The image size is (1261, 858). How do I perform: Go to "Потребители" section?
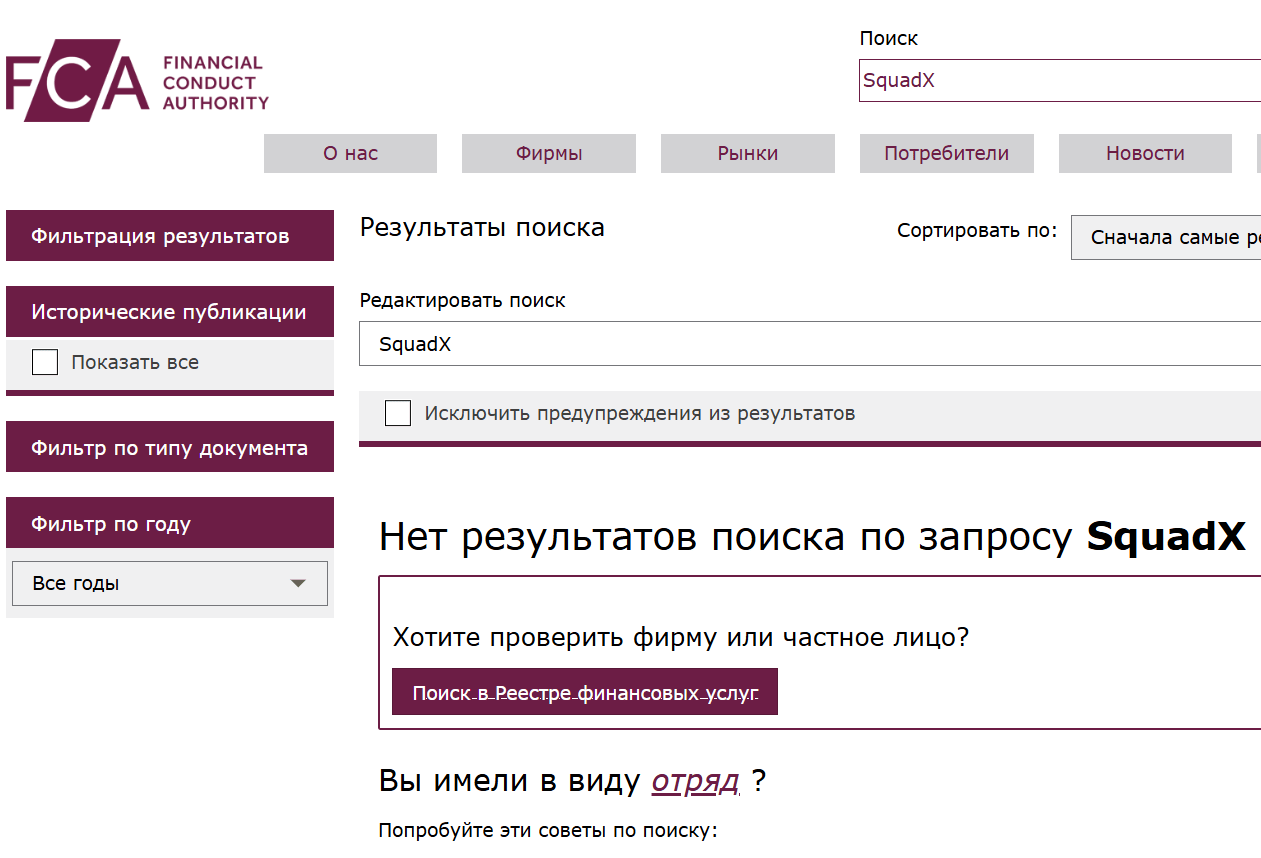(946, 153)
